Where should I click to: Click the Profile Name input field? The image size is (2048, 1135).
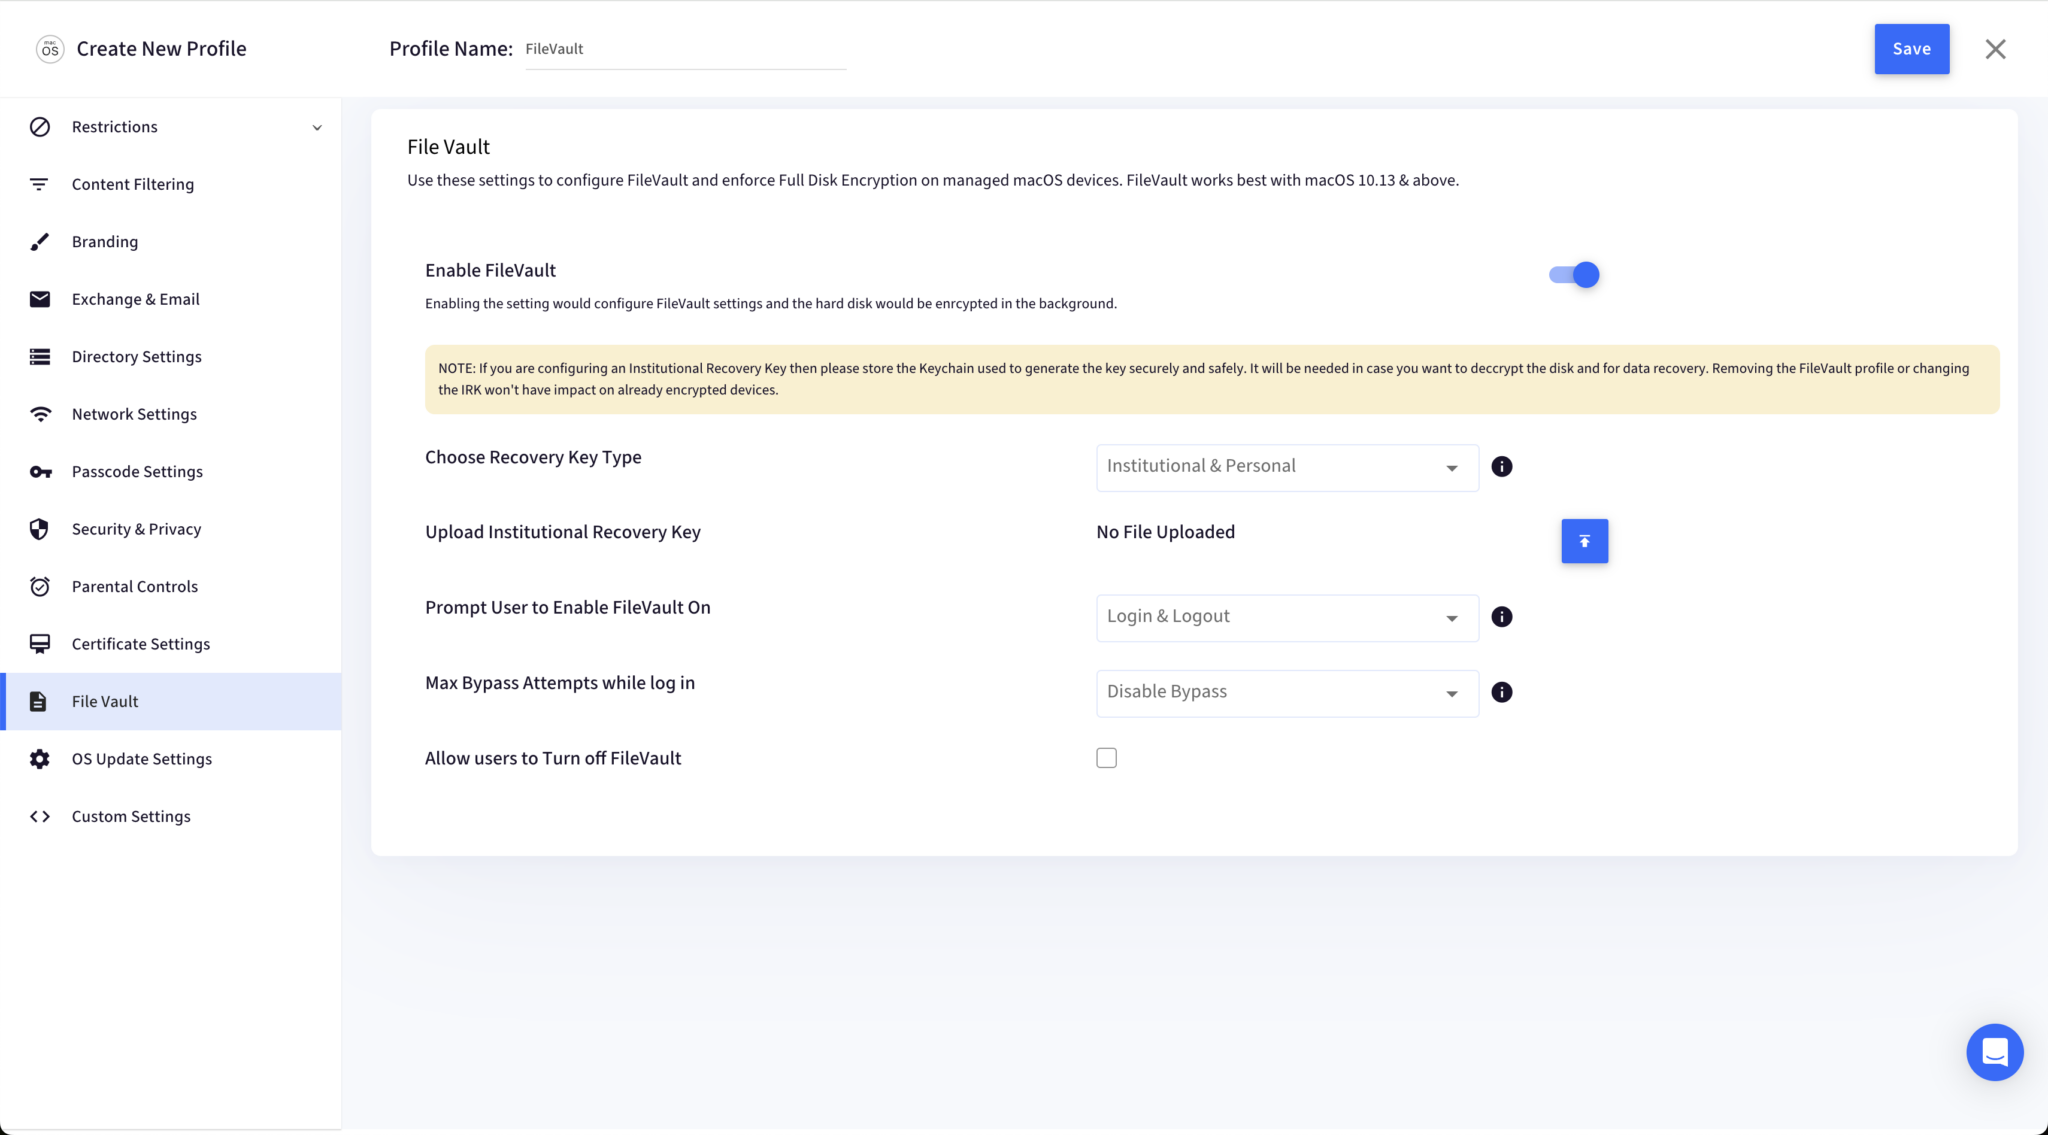pyautogui.click(x=686, y=50)
